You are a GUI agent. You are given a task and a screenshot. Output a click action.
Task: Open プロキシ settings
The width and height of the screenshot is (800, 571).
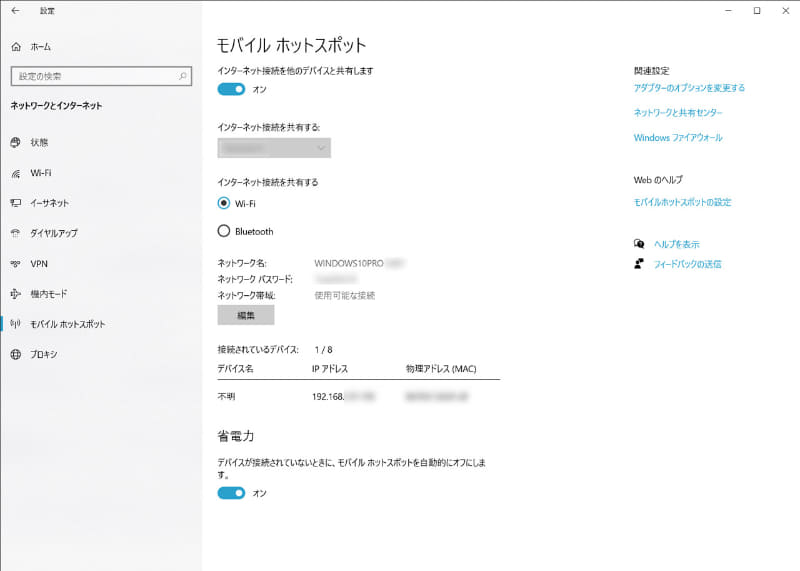pyautogui.click(x=44, y=354)
